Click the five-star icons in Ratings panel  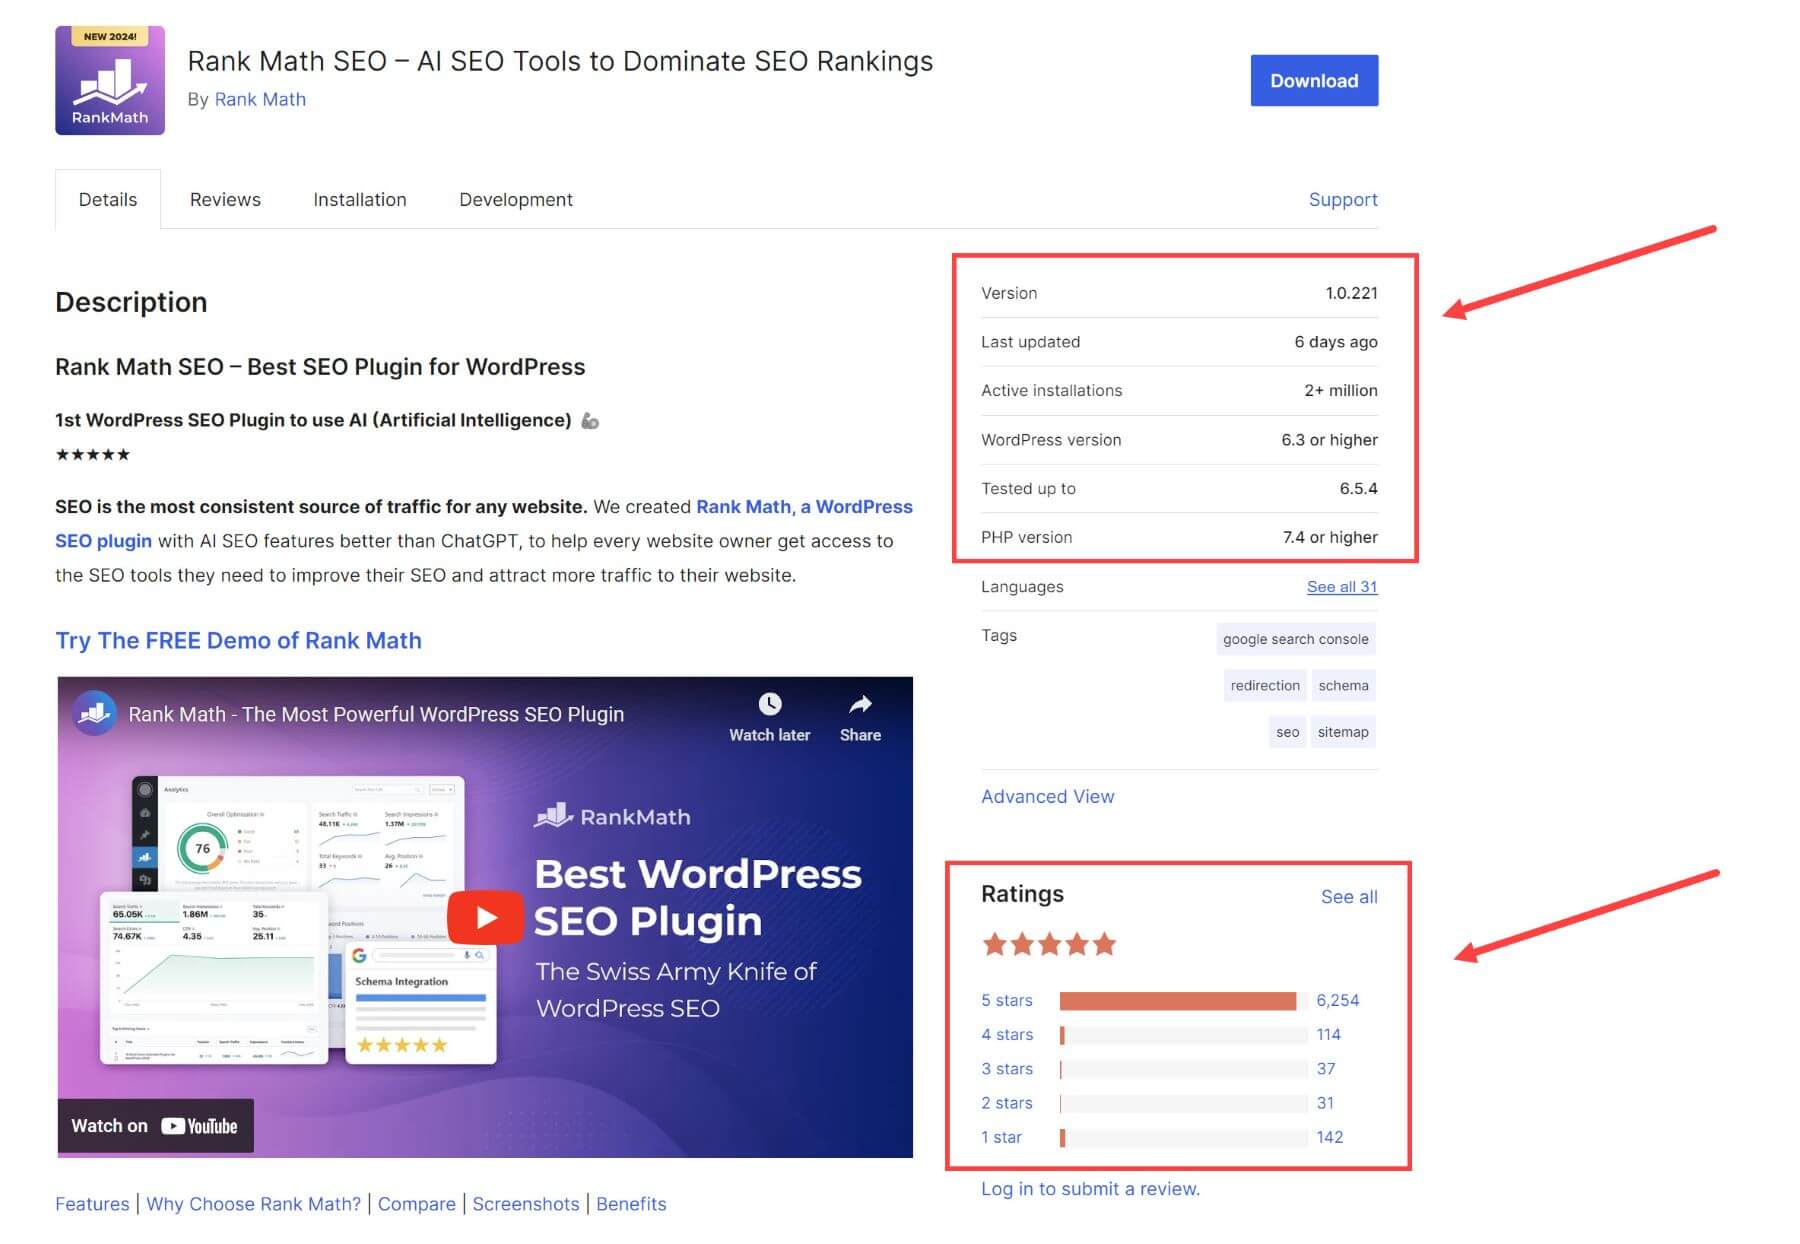1049,942
